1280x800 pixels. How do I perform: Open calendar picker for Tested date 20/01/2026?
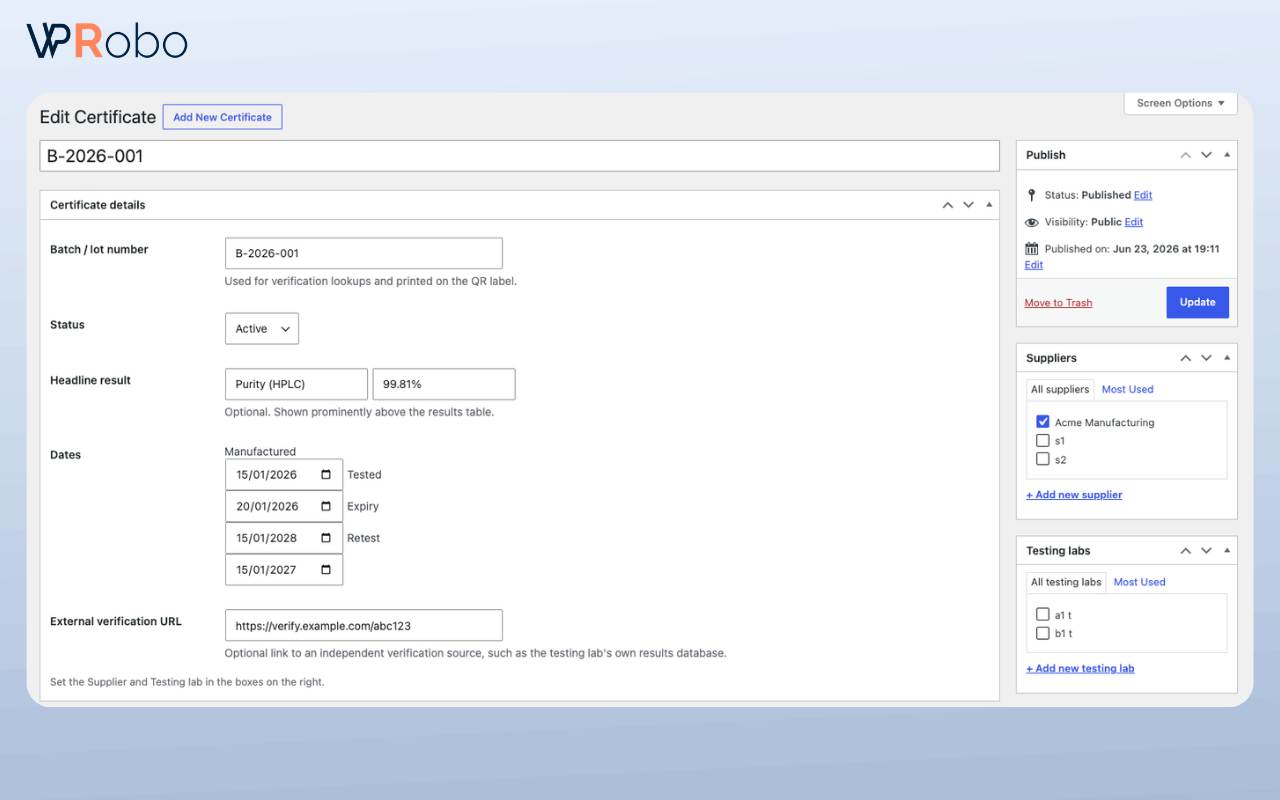click(326, 506)
